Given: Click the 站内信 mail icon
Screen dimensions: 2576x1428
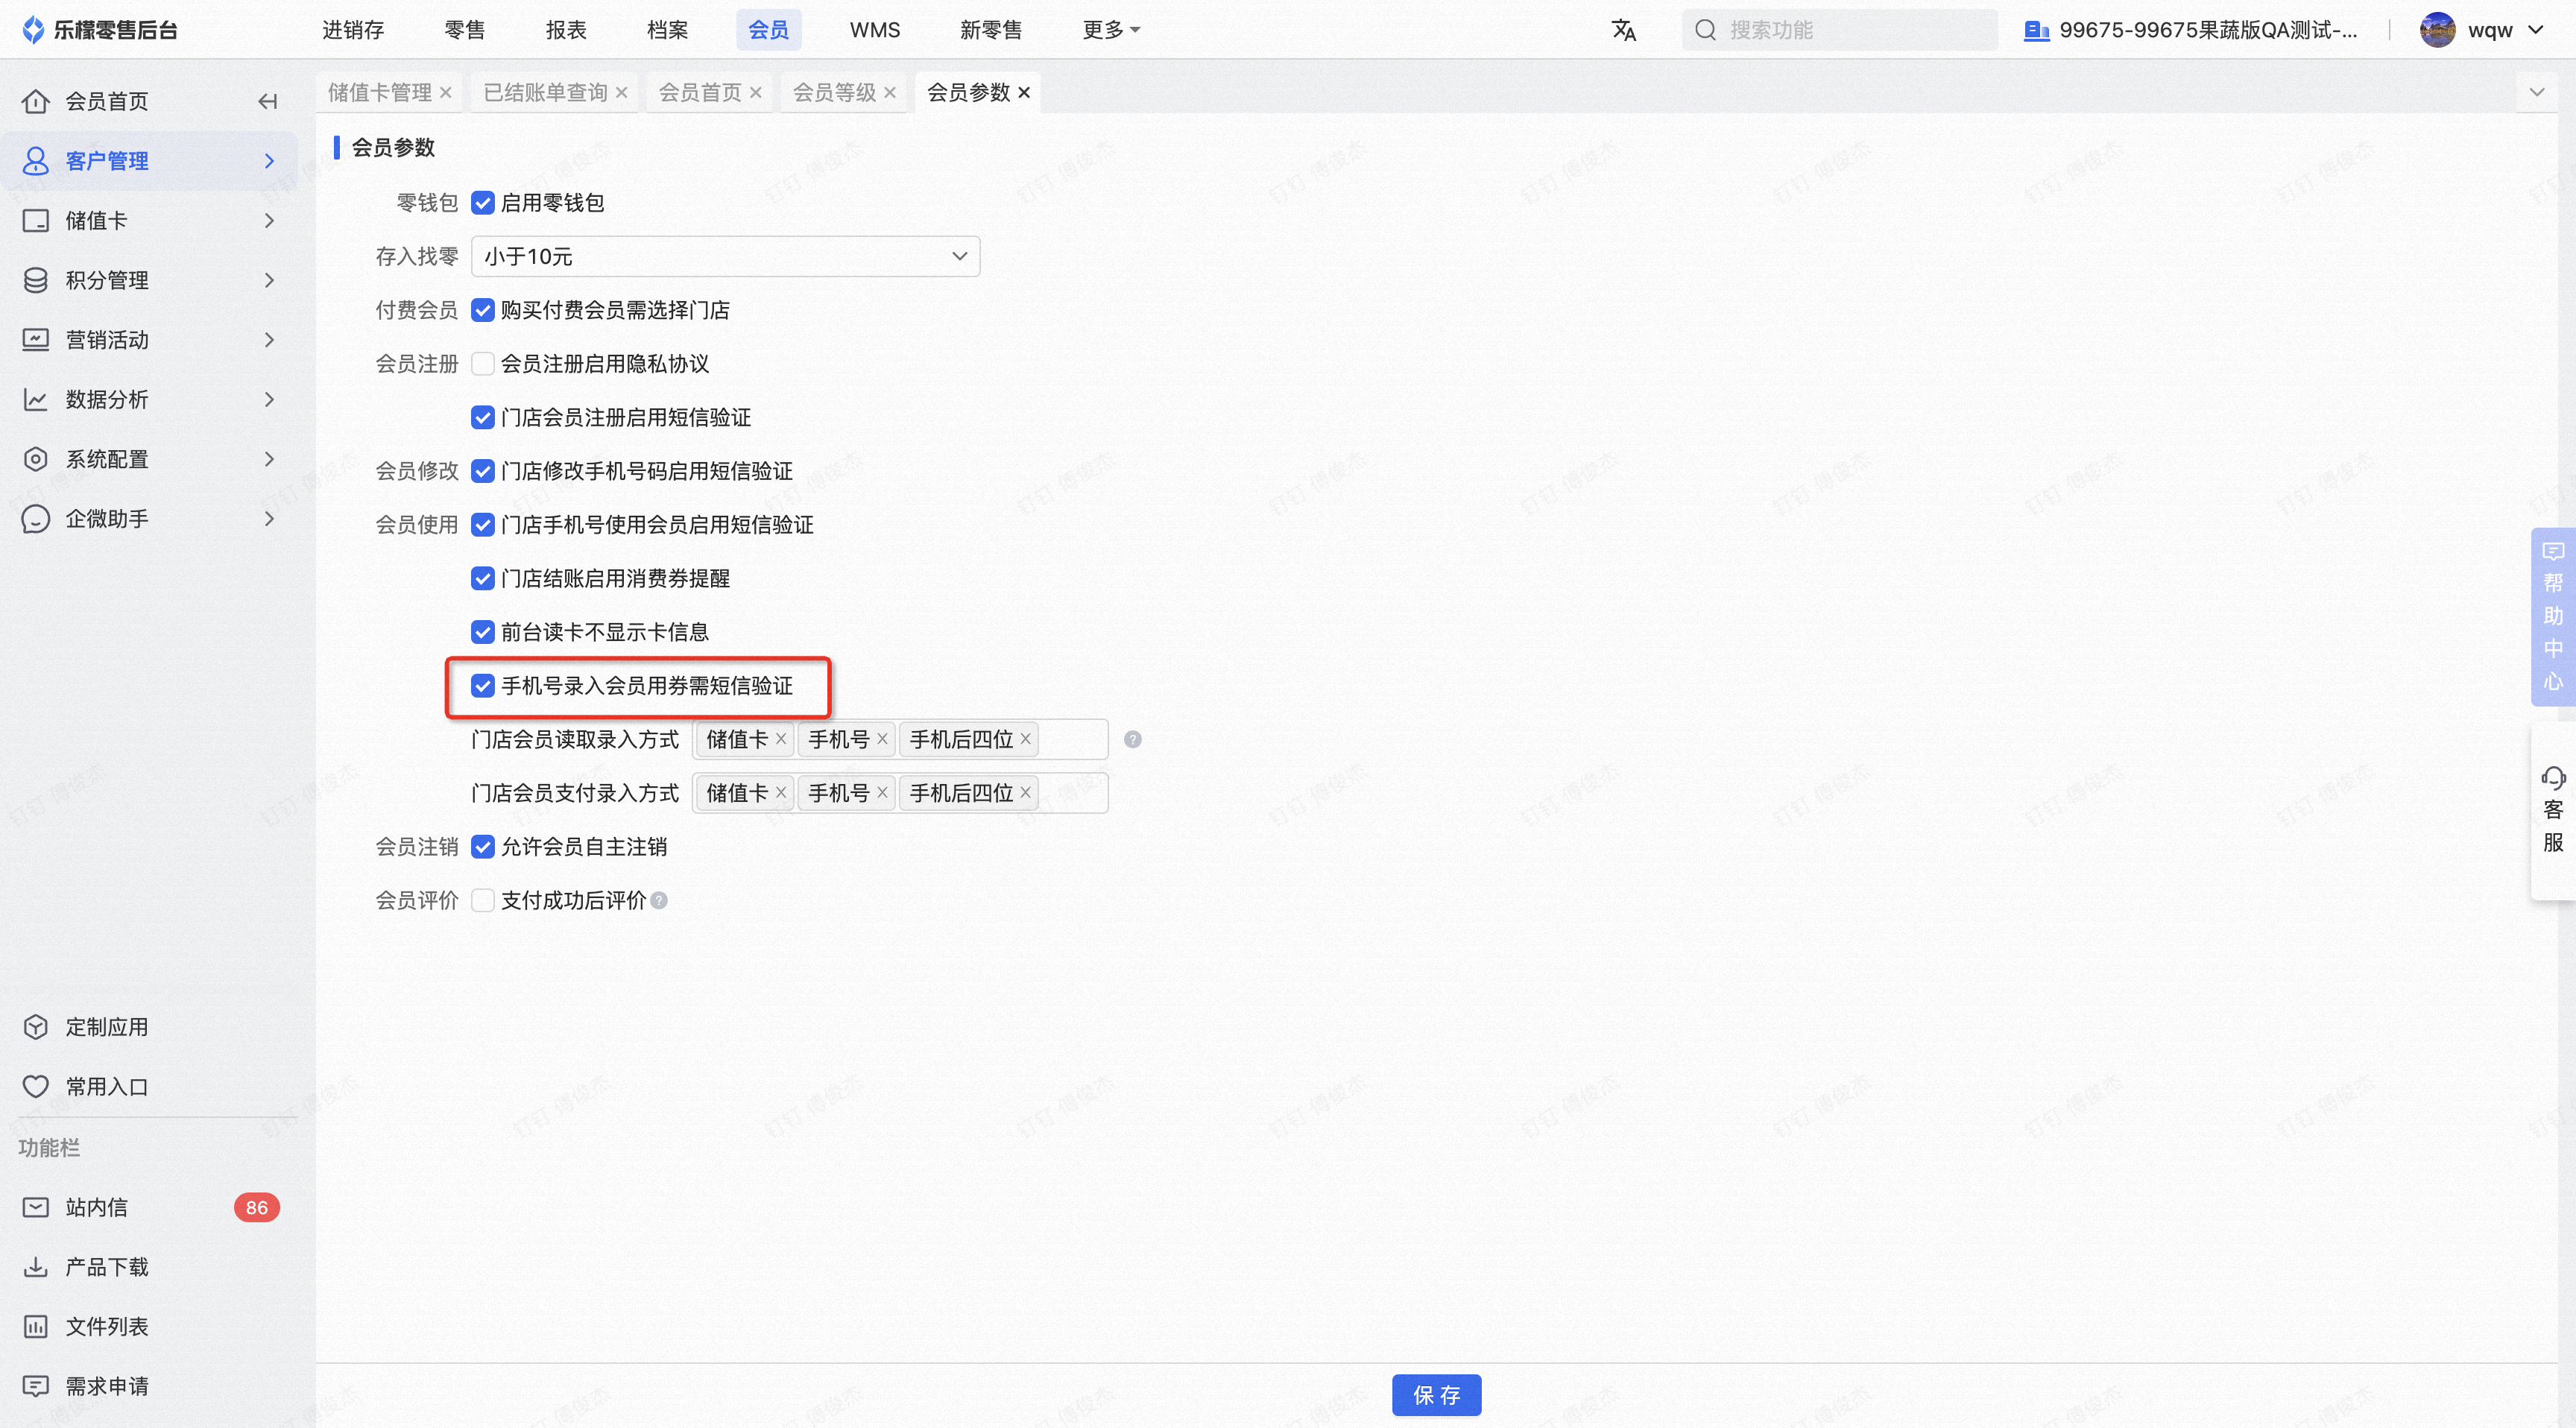Looking at the screenshot, I should [36, 1207].
